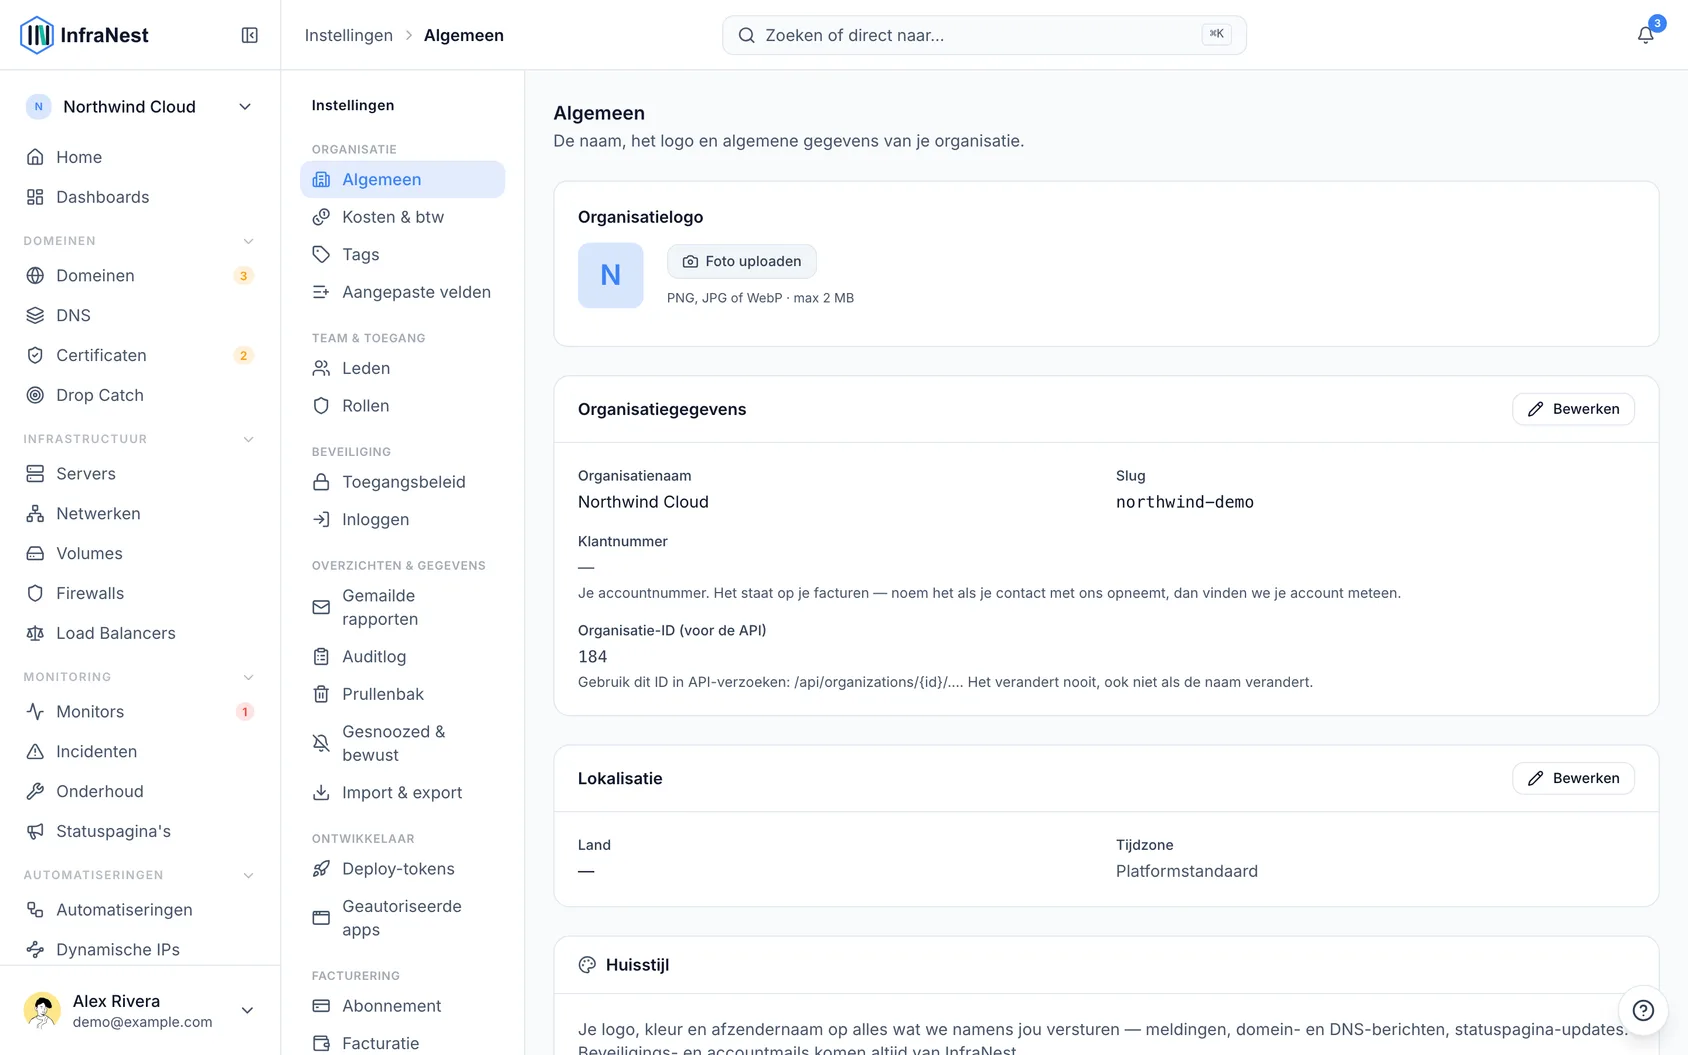
Task: Click the Certificaten shield icon
Action: (x=35, y=355)
